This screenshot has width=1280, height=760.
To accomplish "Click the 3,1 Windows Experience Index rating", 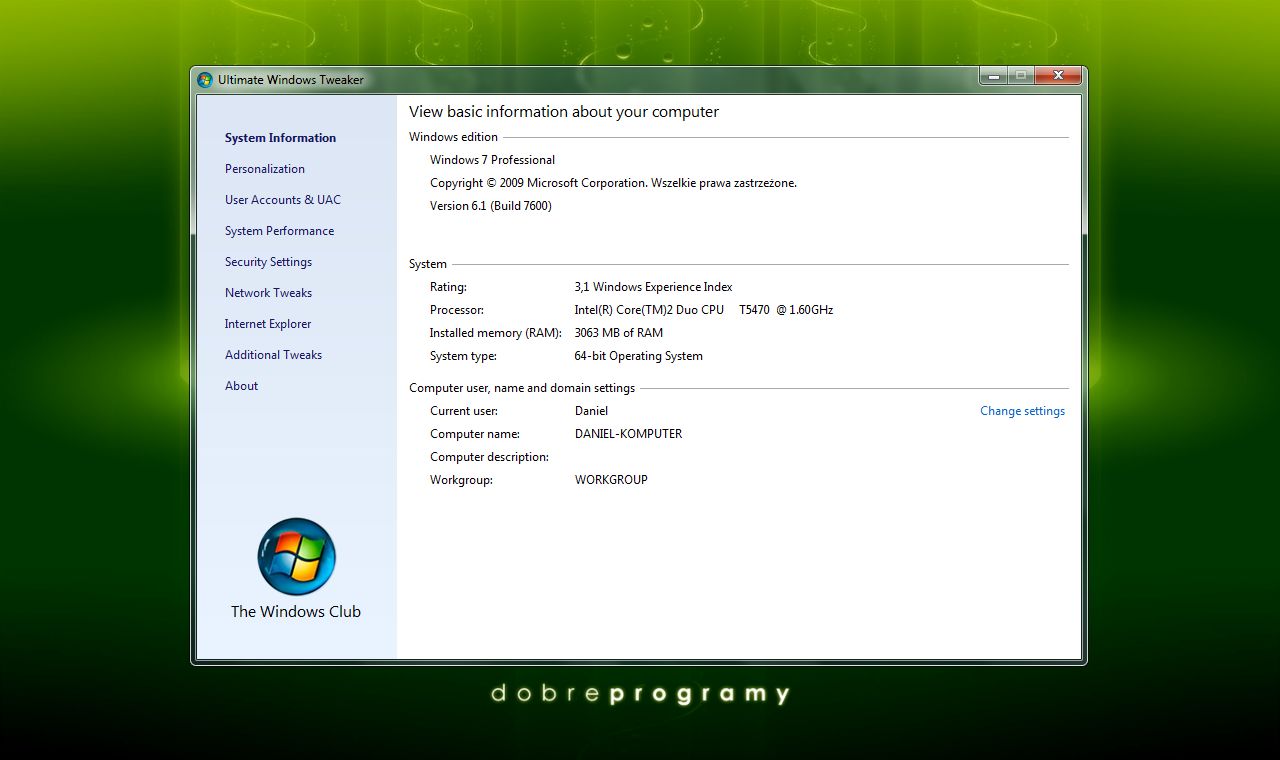I will [653, 287].
